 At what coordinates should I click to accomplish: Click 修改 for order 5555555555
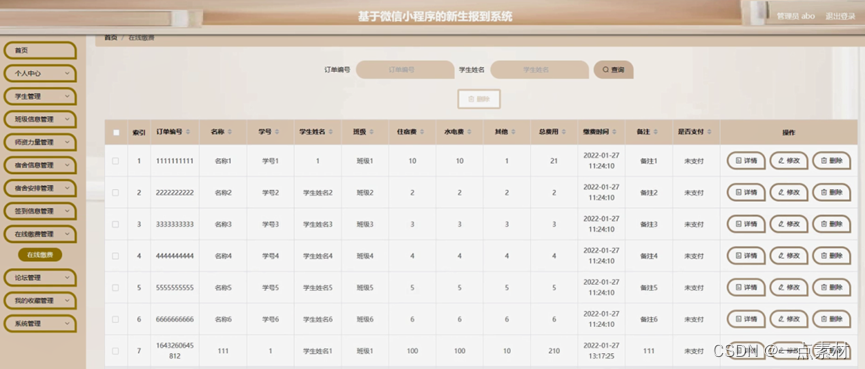coord(789,287)
